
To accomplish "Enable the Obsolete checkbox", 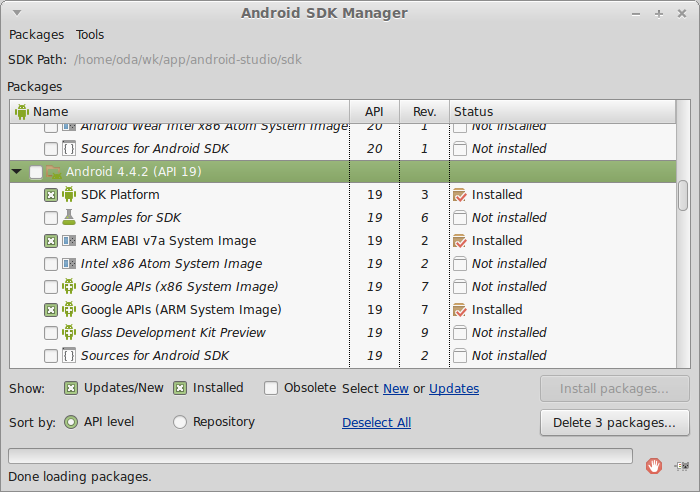I will tap(271, 388).
